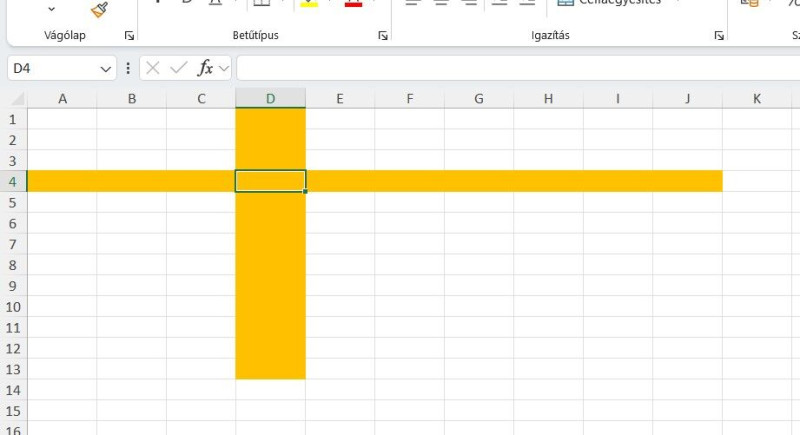Click the active cell D4
Viewport: 800px width, 435px height.
[270, 182]
